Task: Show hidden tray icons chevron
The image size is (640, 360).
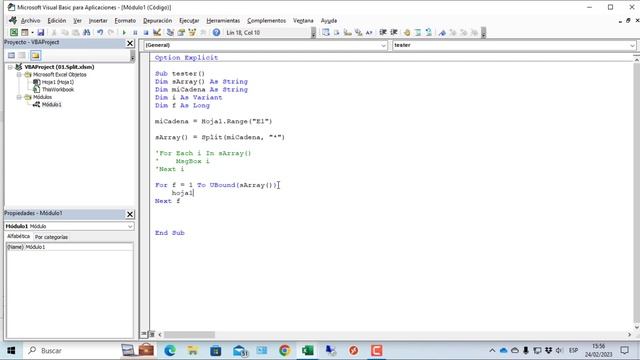Action: point(492,350)
